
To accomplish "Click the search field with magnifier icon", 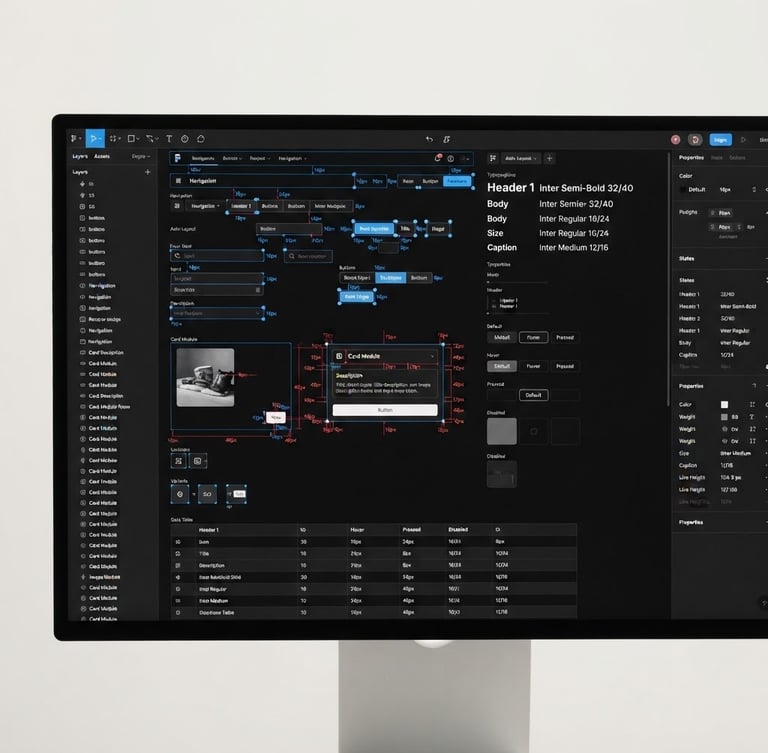I will tap(308, 256).
